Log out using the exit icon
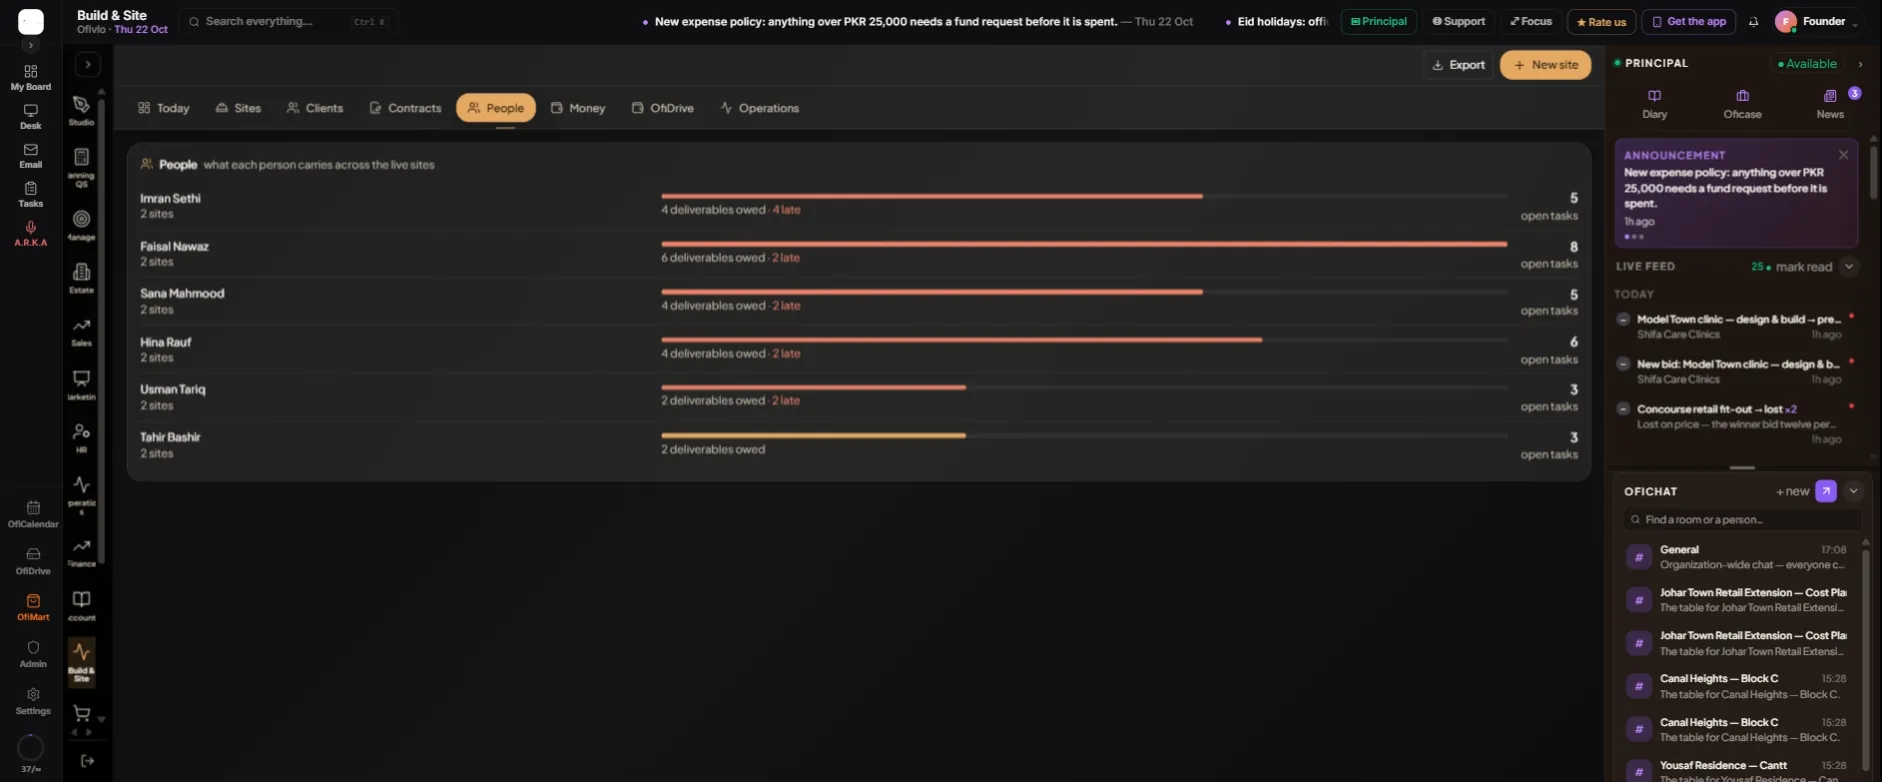Viewport: 1882px width, 782px height. point(88,761)
